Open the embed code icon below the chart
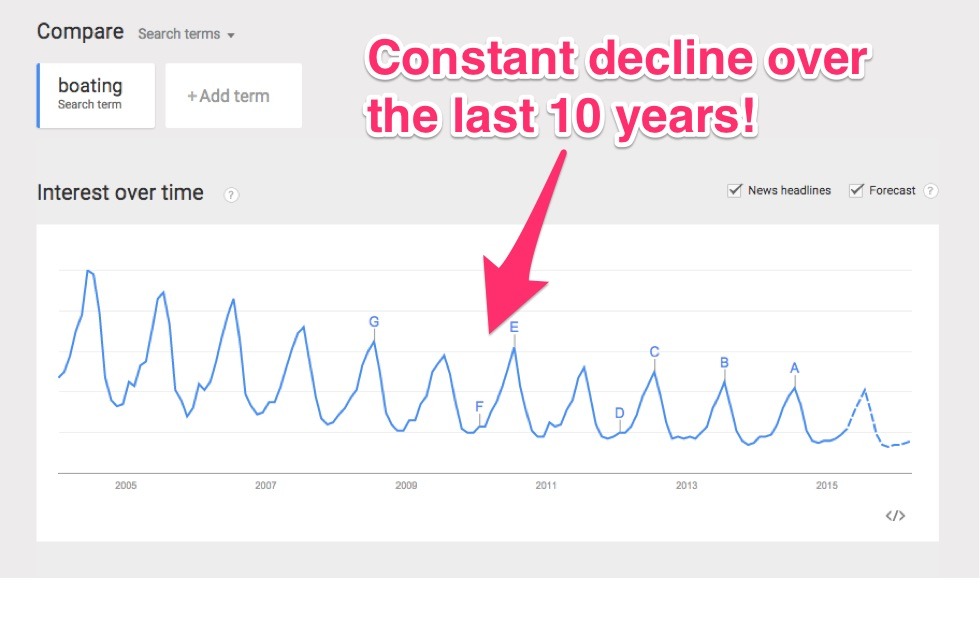The image size is (980, 620). click(895, 516)
